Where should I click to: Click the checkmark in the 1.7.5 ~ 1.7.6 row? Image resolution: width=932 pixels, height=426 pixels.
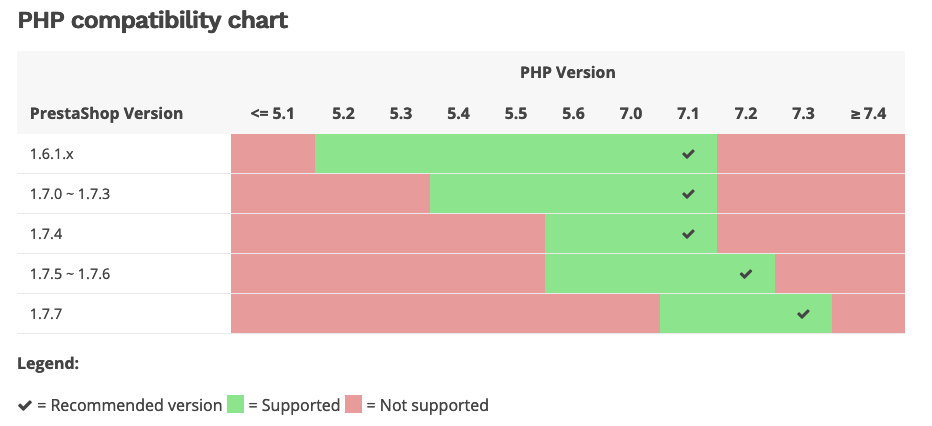(745, 274)
